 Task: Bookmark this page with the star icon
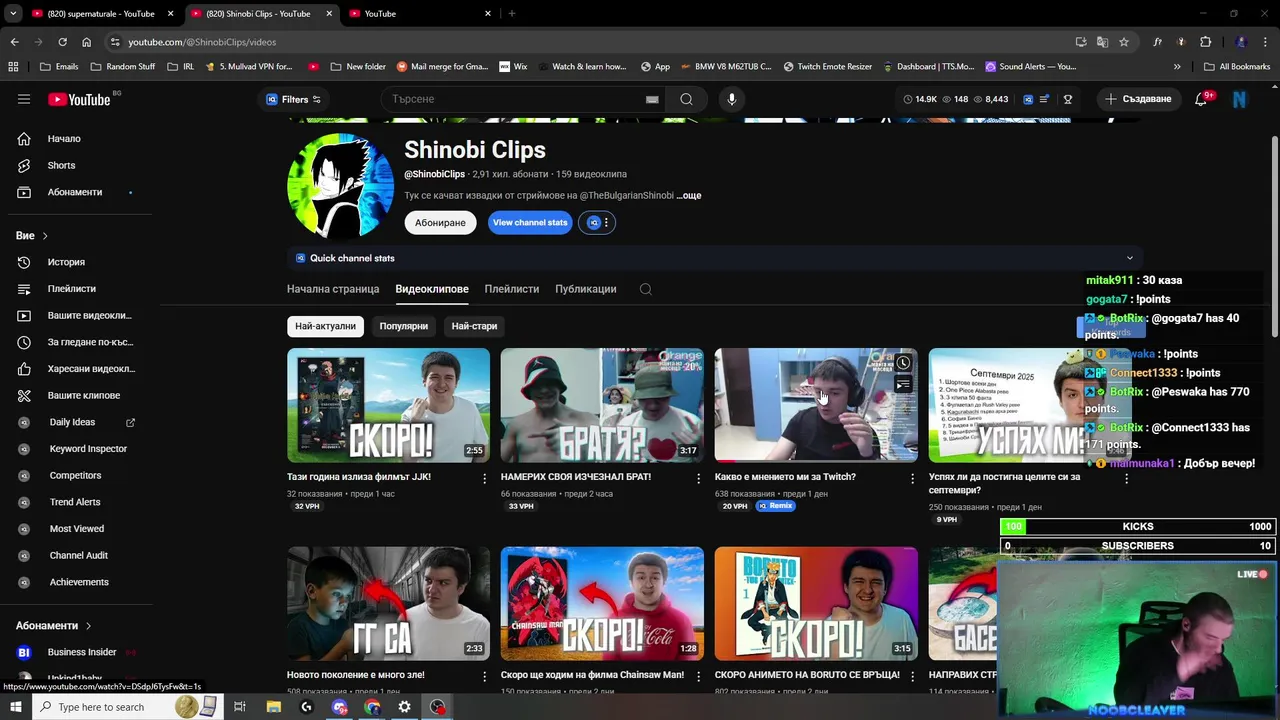tap(1124, 42)
